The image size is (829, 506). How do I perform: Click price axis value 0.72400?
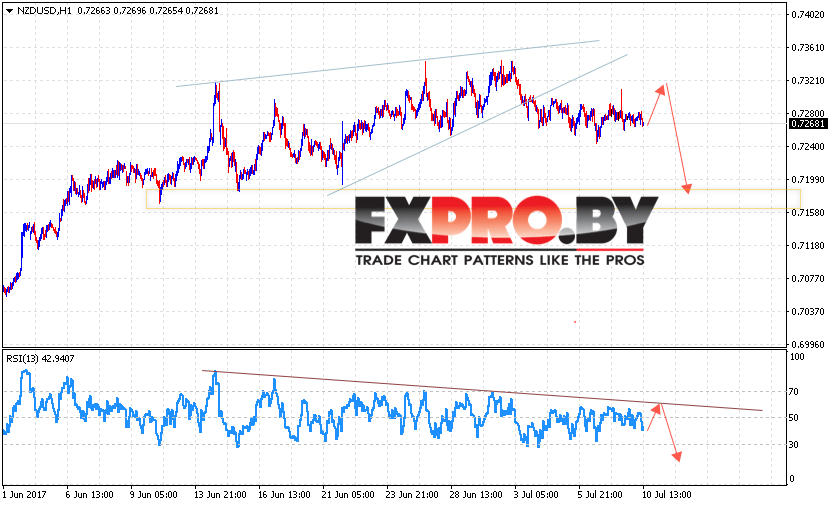[807, 146]
